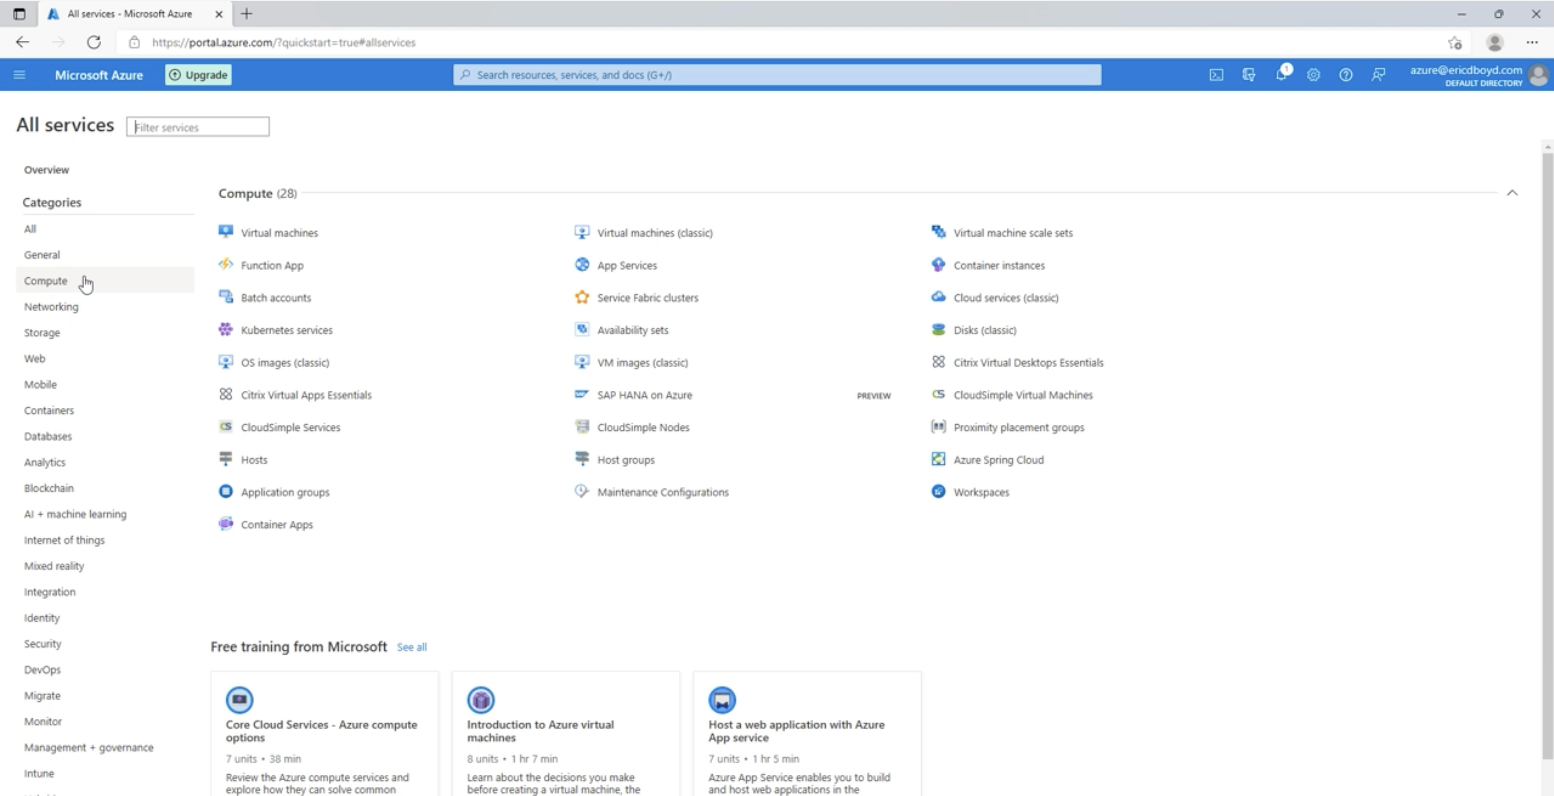Open the Container instances icon
This screenshot has width=1554, height=796.
pyautogui.click(x=938, y=265)
